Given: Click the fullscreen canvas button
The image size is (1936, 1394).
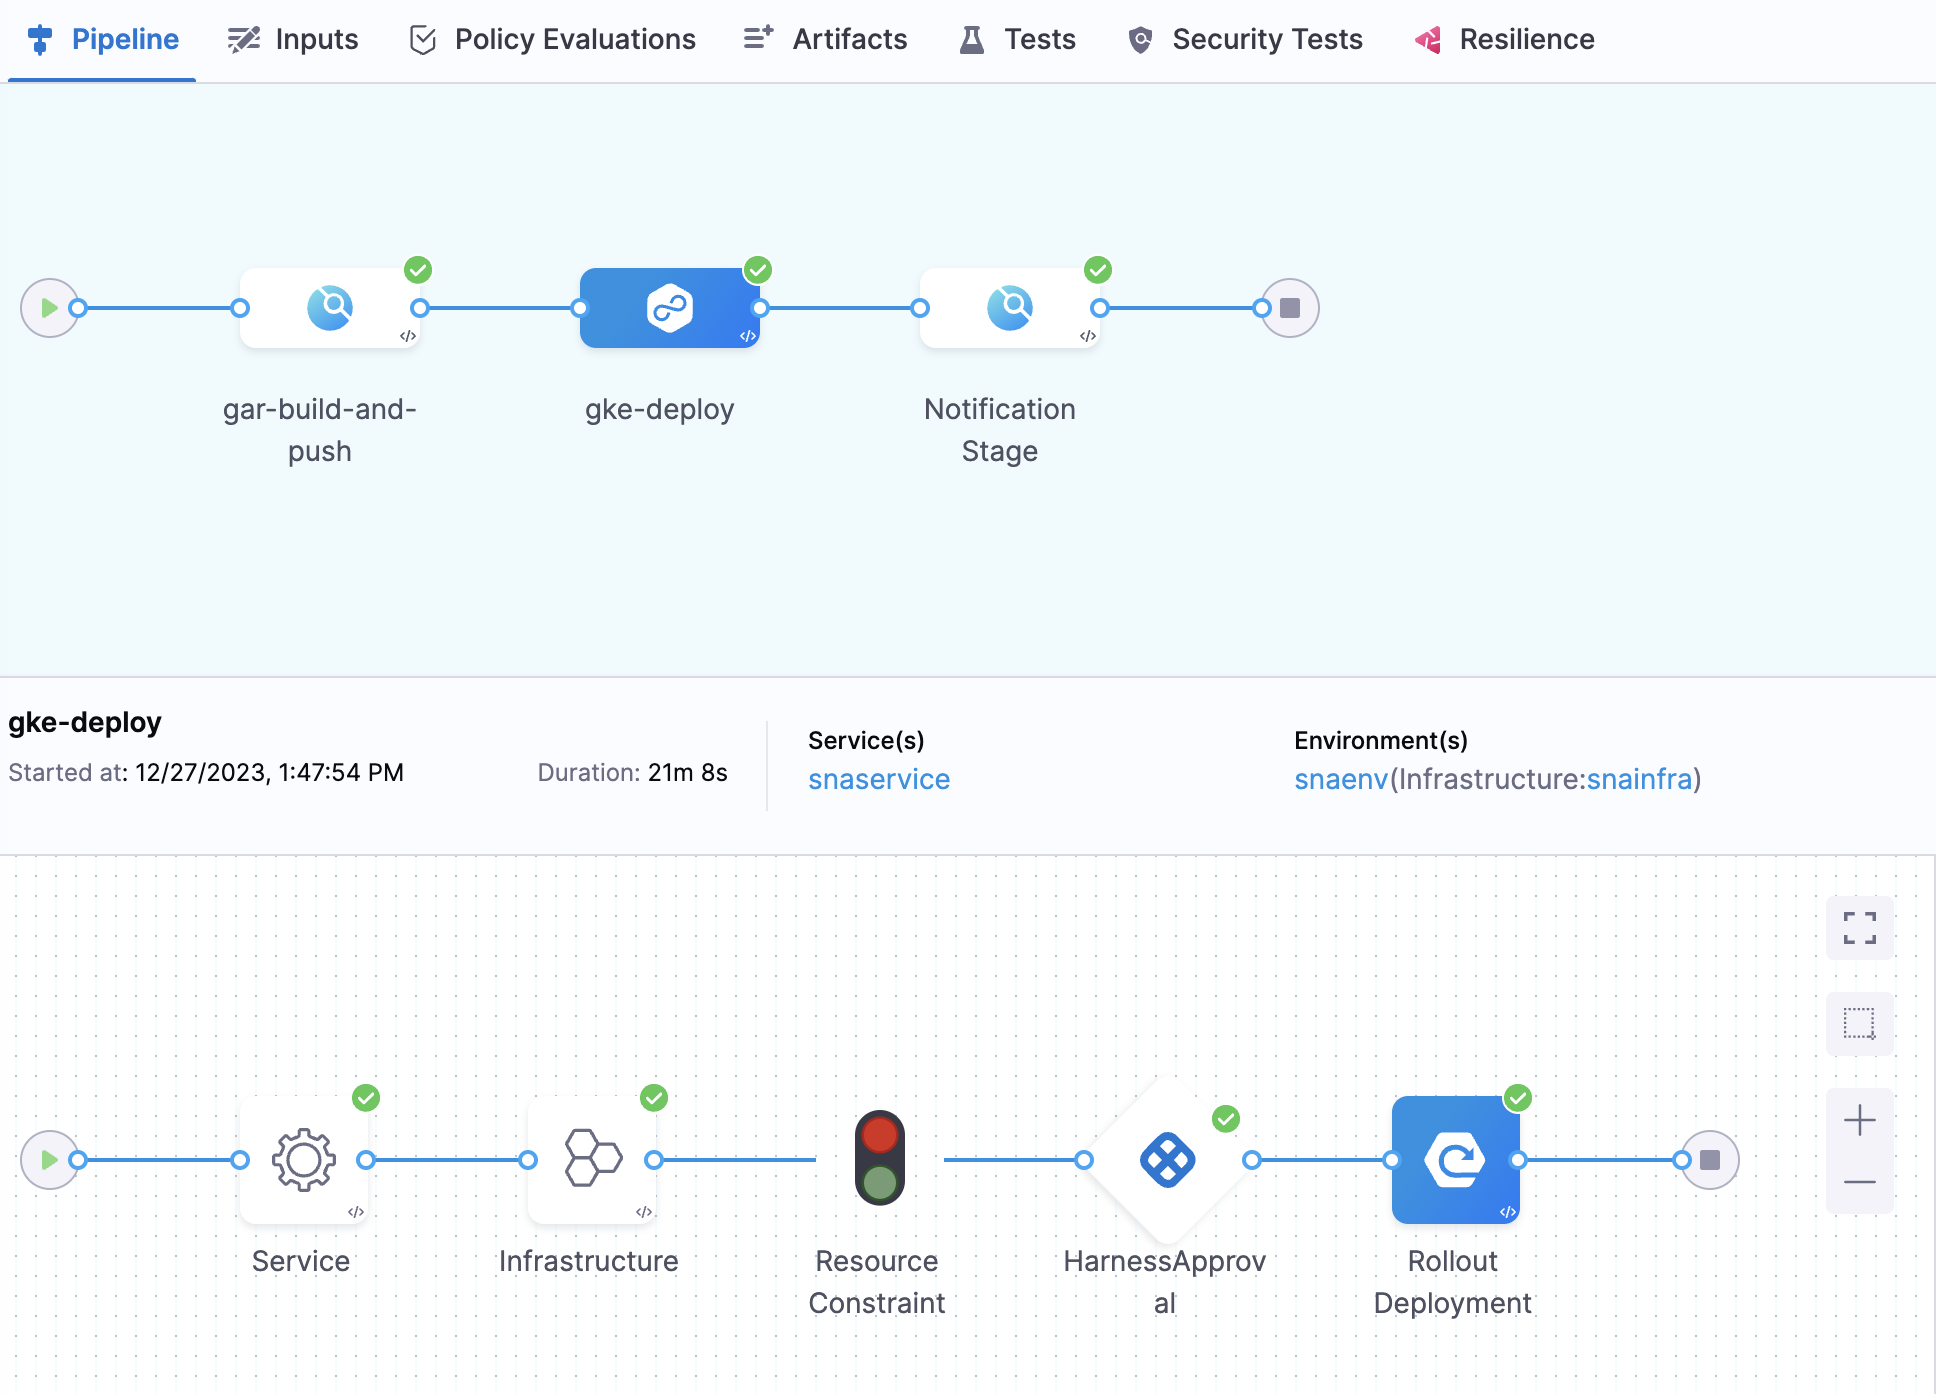Looking at the screenshot, I should pos(1859,928).
